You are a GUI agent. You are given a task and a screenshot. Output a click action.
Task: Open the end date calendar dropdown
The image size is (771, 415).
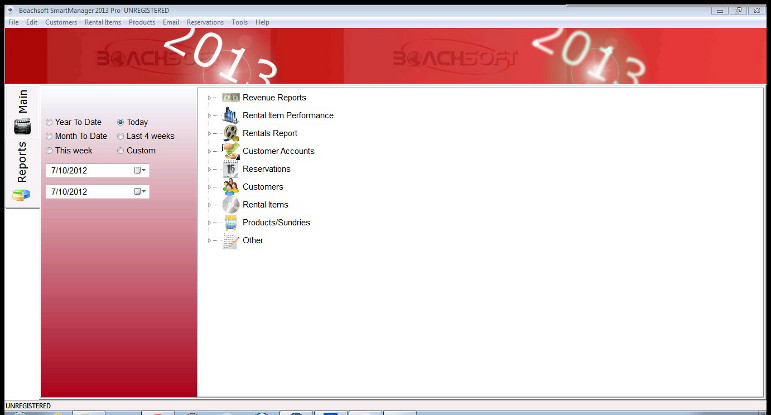[140, 191]
